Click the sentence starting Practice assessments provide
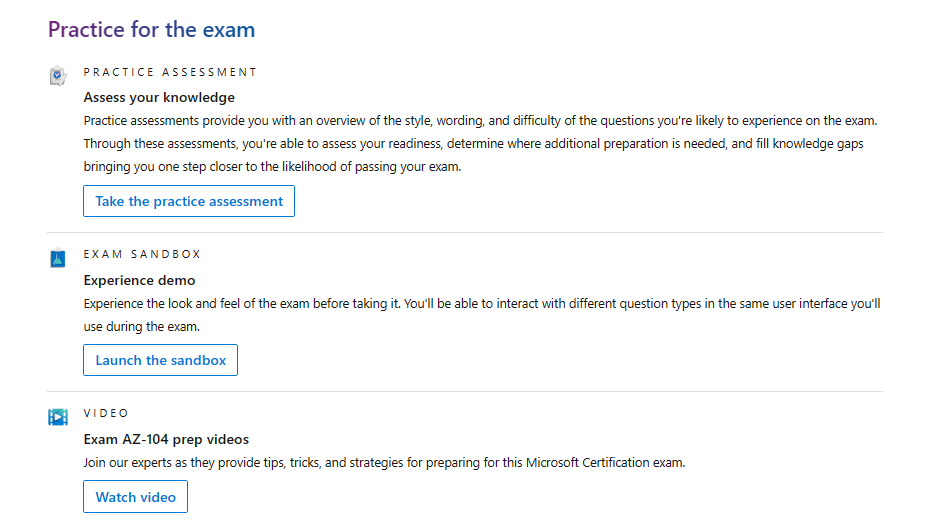The image size is (942, 530). pyautogui.click(x=480, y=121)
